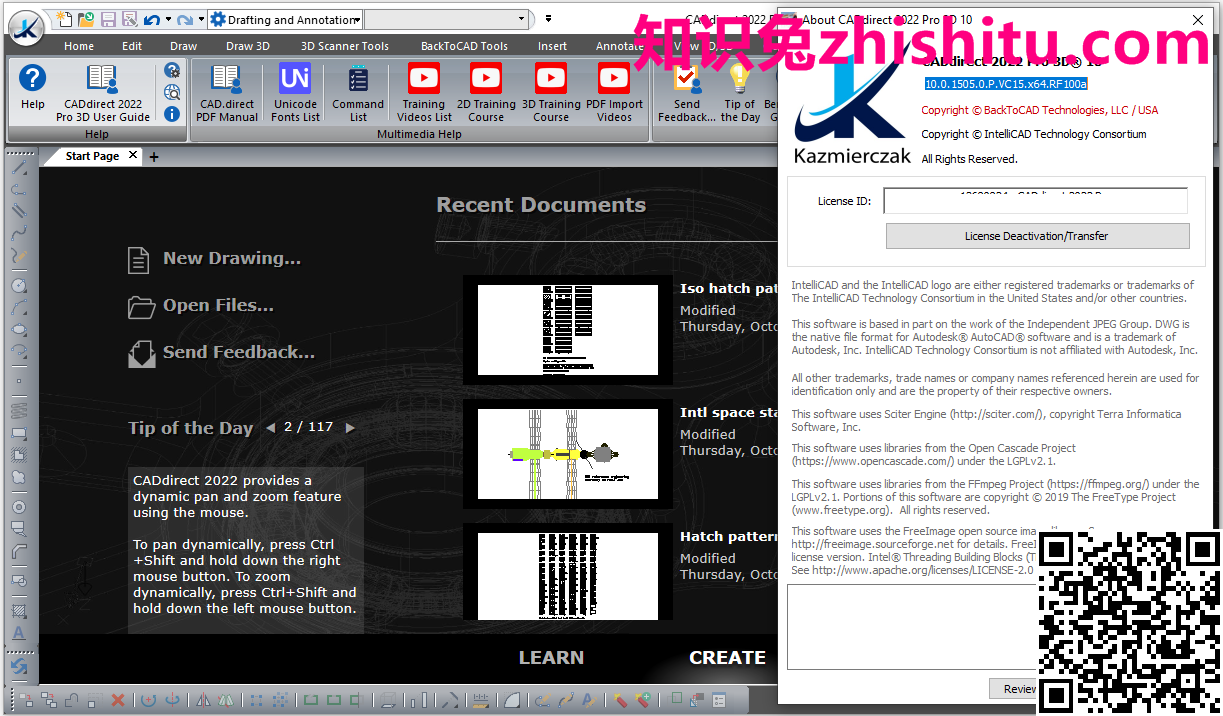Image resolution: width=1223 pixels, height=716 pixels.
Task: Open PDF Import Videos
Action: 614,93
